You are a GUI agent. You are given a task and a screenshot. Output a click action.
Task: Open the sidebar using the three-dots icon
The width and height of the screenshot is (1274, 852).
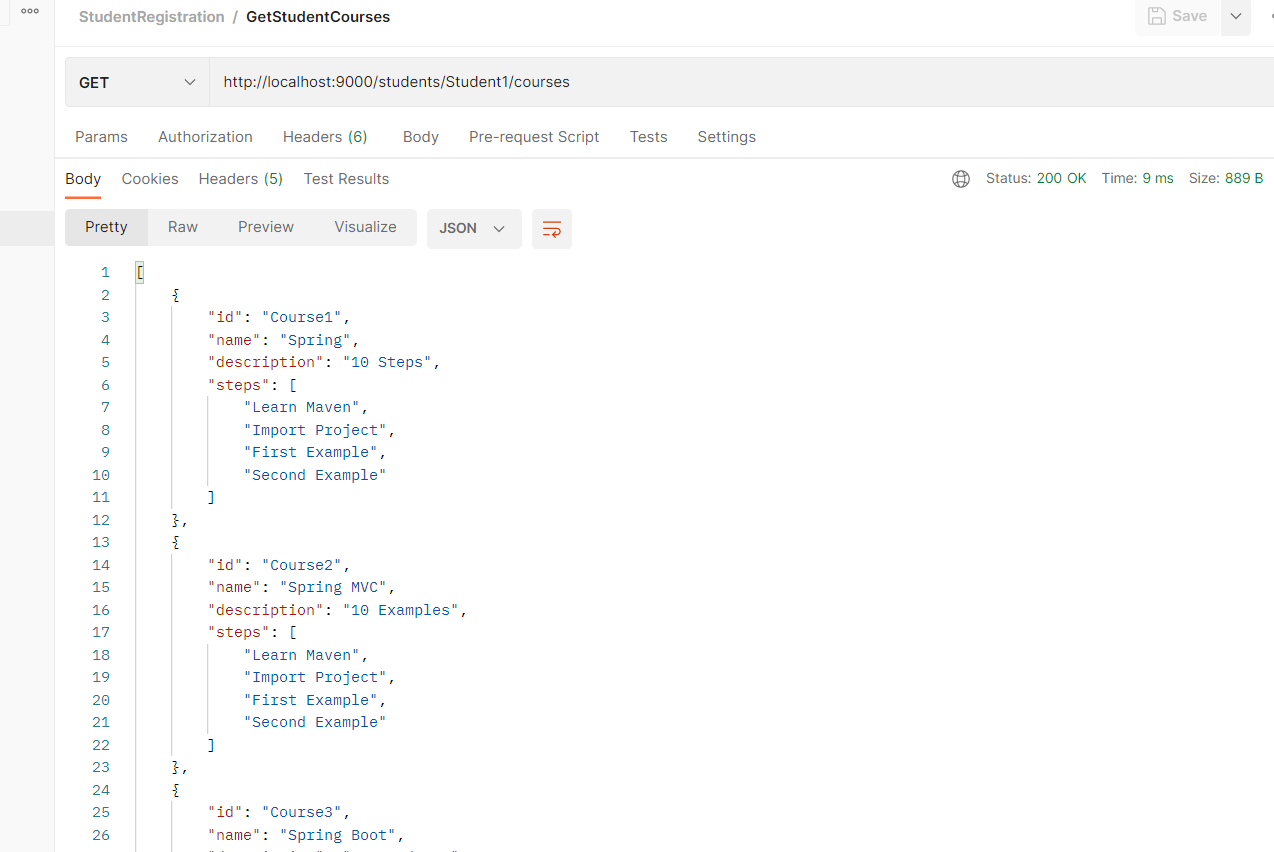[x=28, y=12]
